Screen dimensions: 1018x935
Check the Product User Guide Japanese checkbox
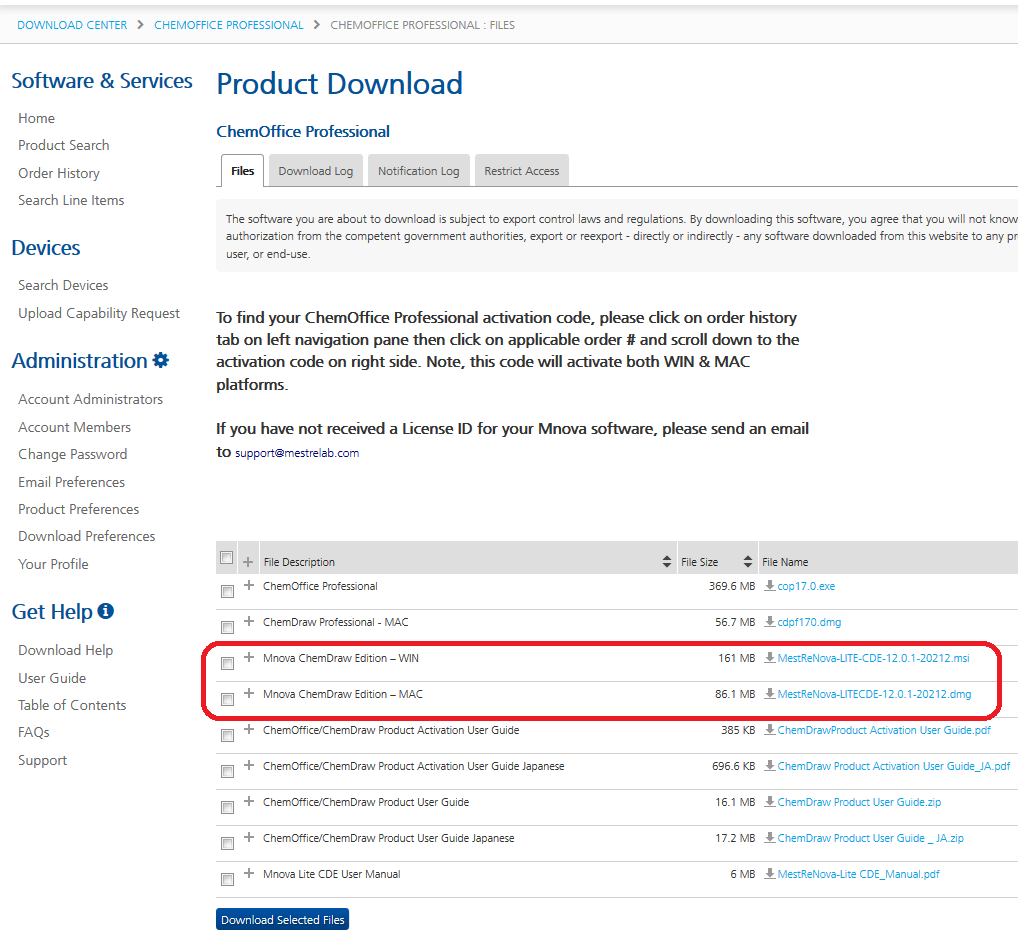(227, 843)
